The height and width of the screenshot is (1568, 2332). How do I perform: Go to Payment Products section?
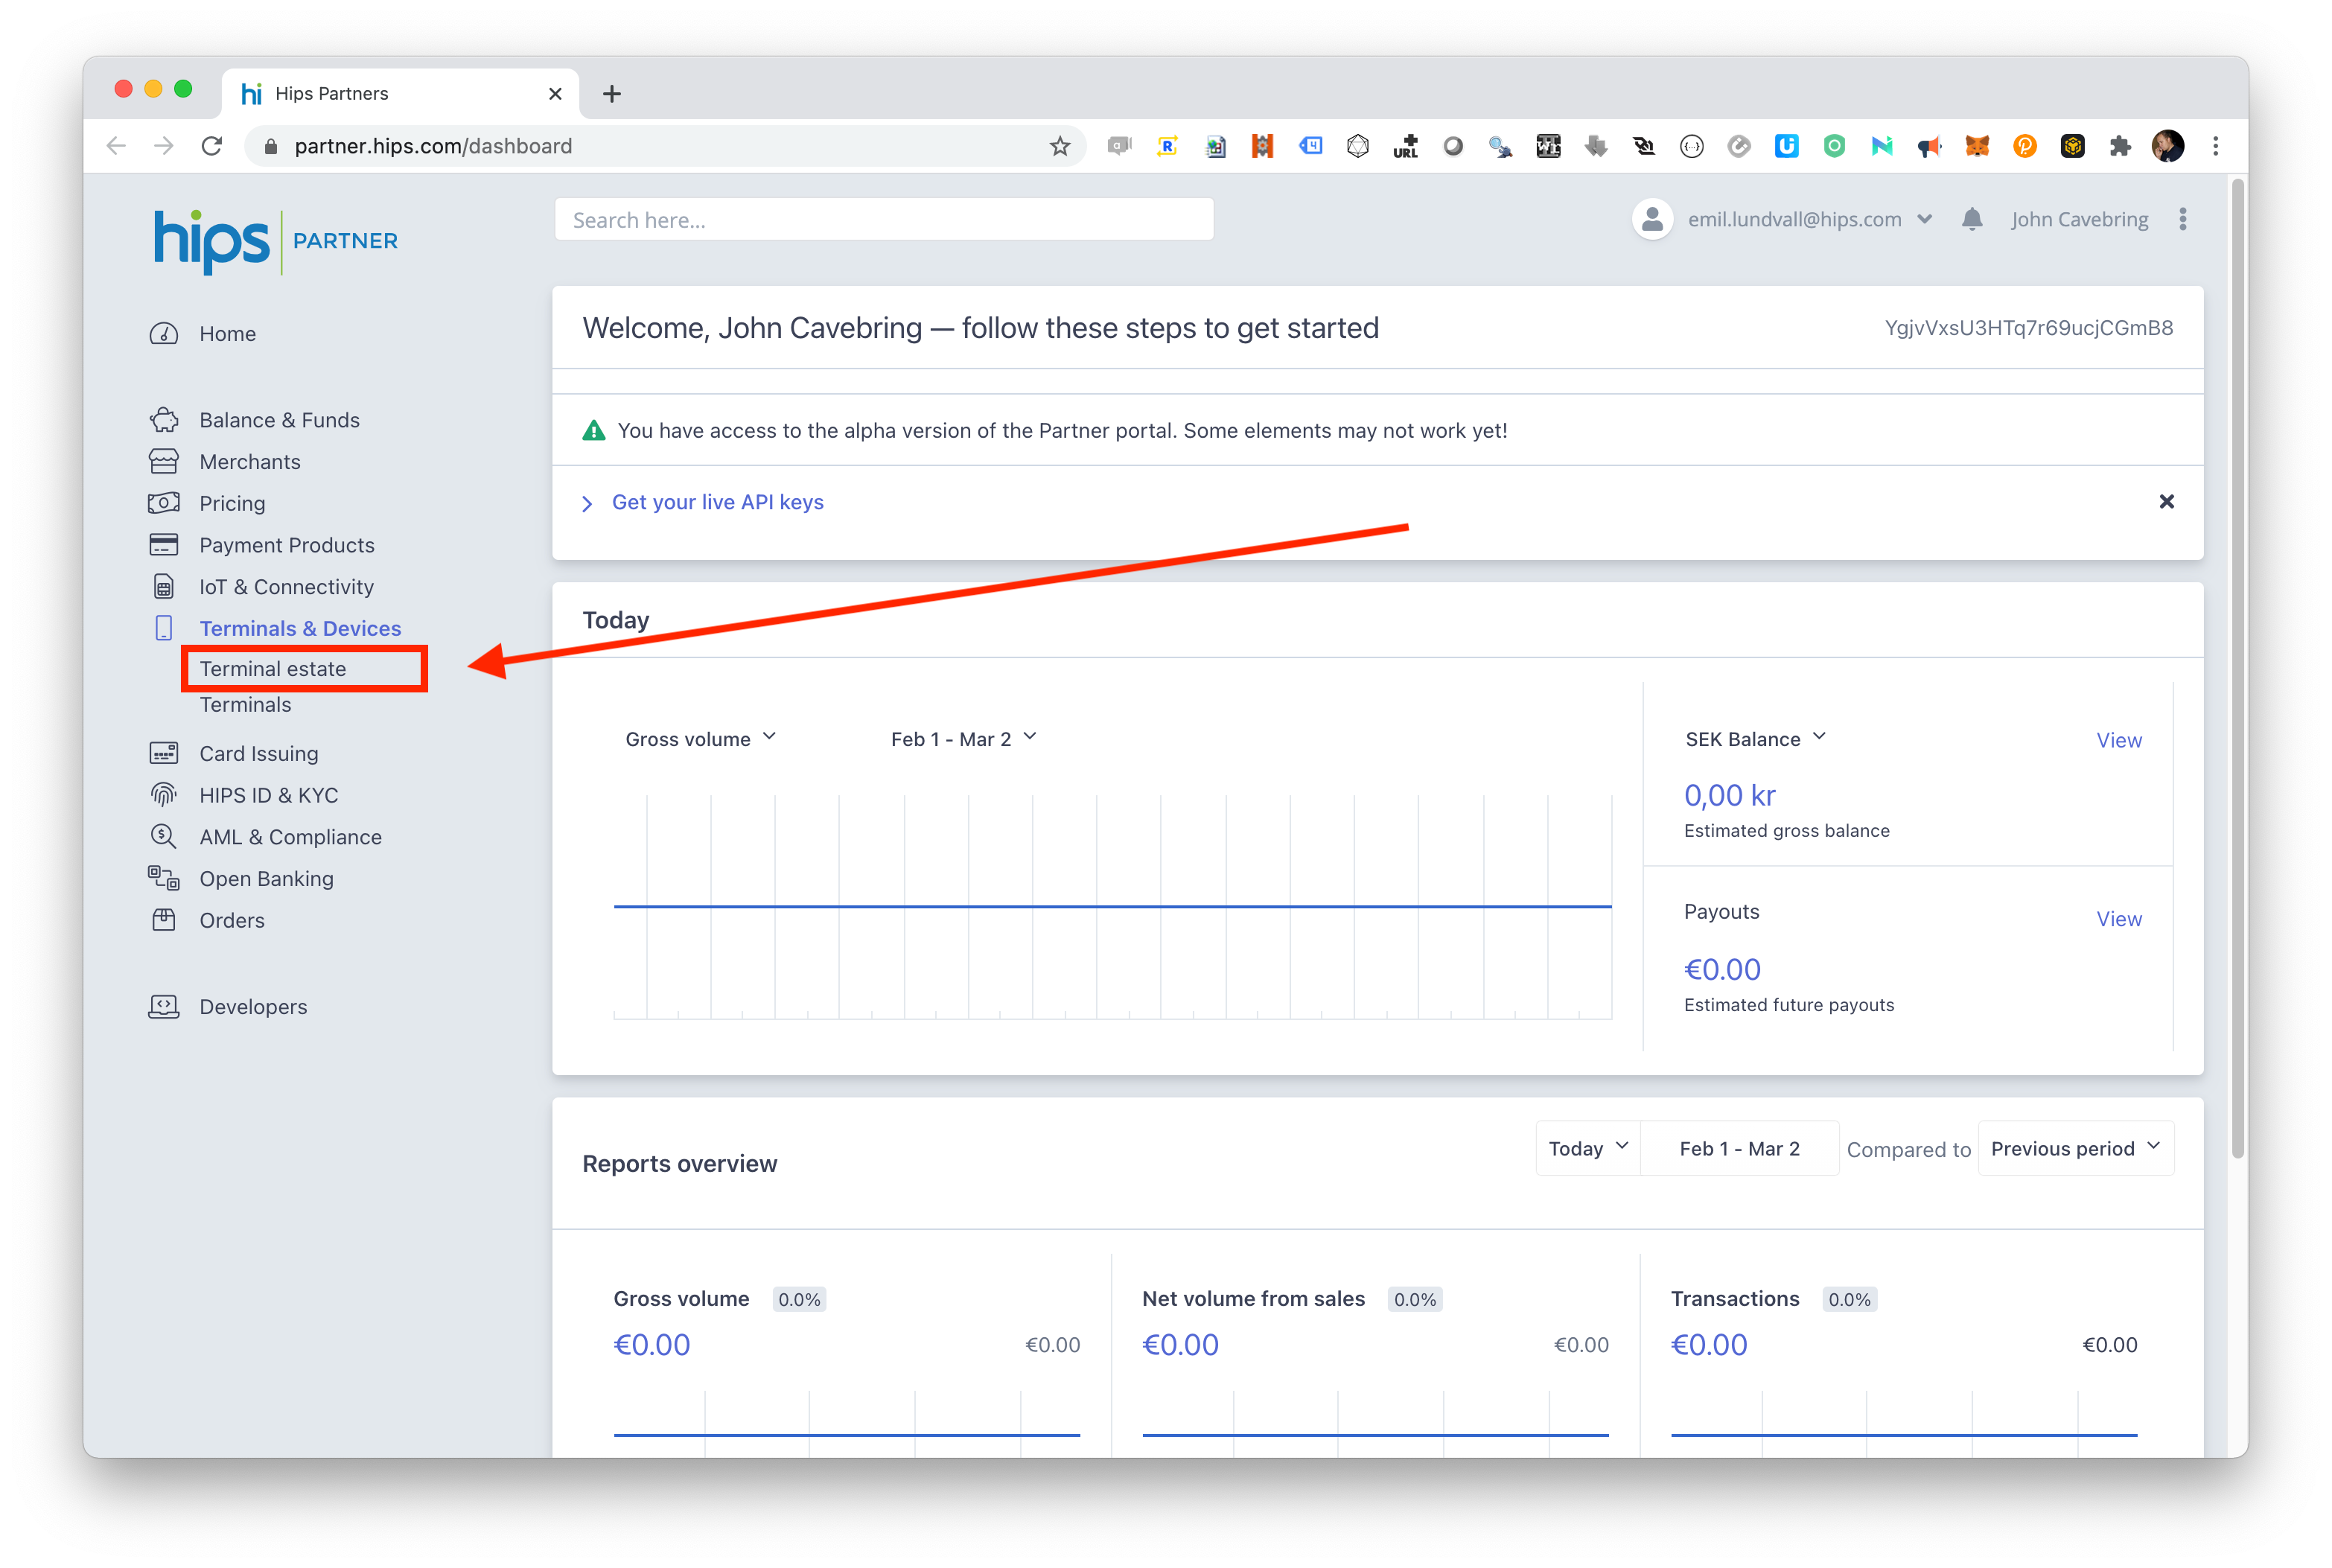tap(287, 545)
